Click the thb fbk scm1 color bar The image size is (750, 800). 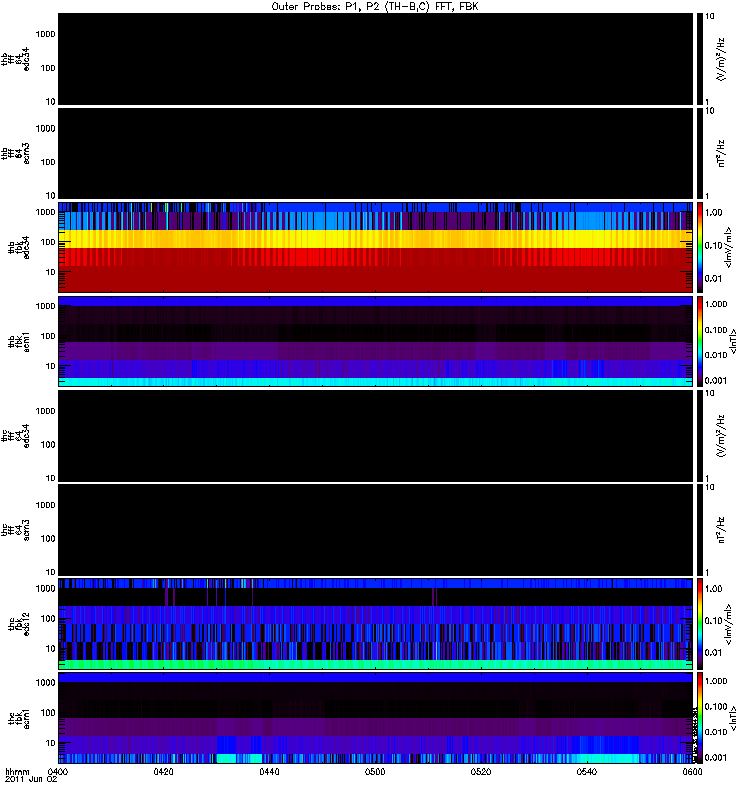[702, 340]
